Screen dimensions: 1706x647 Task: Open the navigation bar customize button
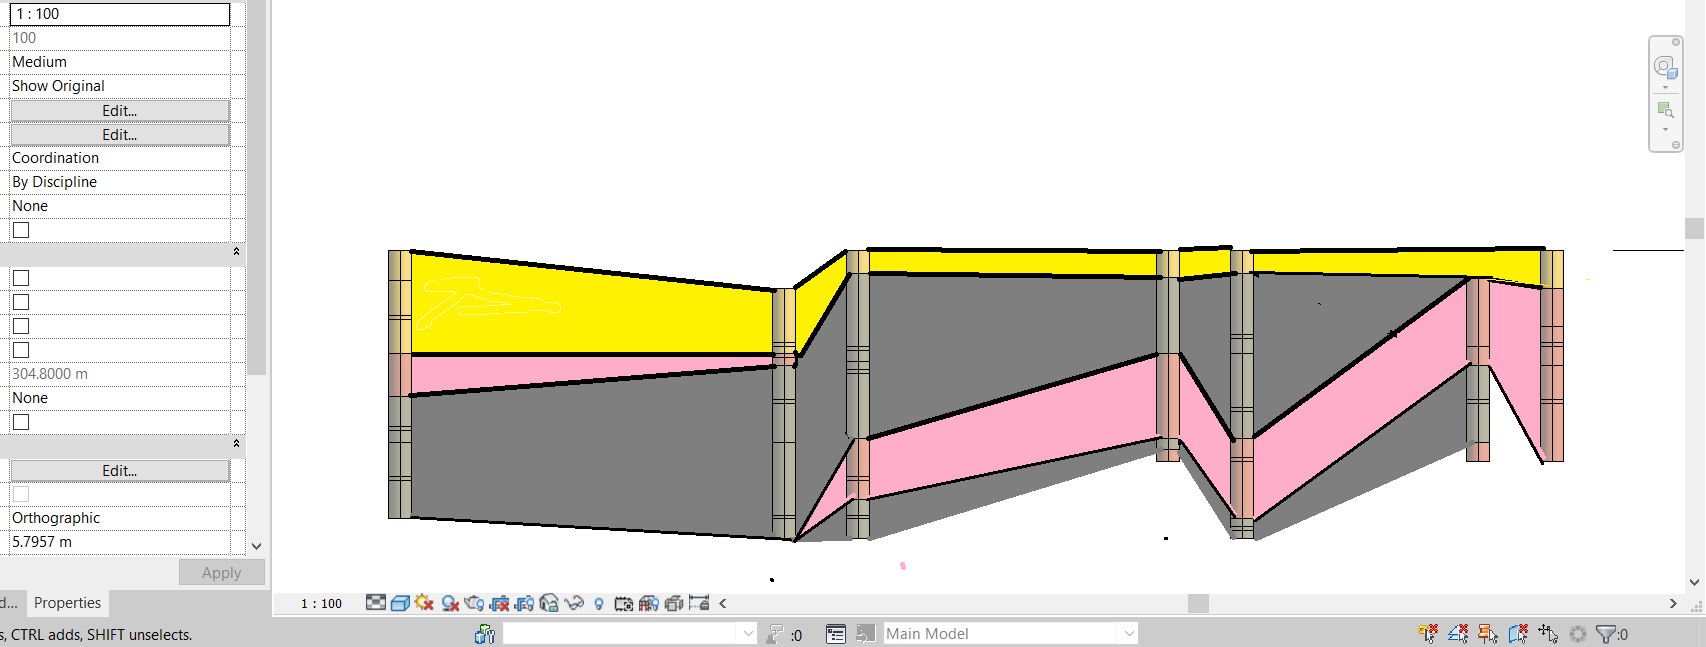point(1676,145)
